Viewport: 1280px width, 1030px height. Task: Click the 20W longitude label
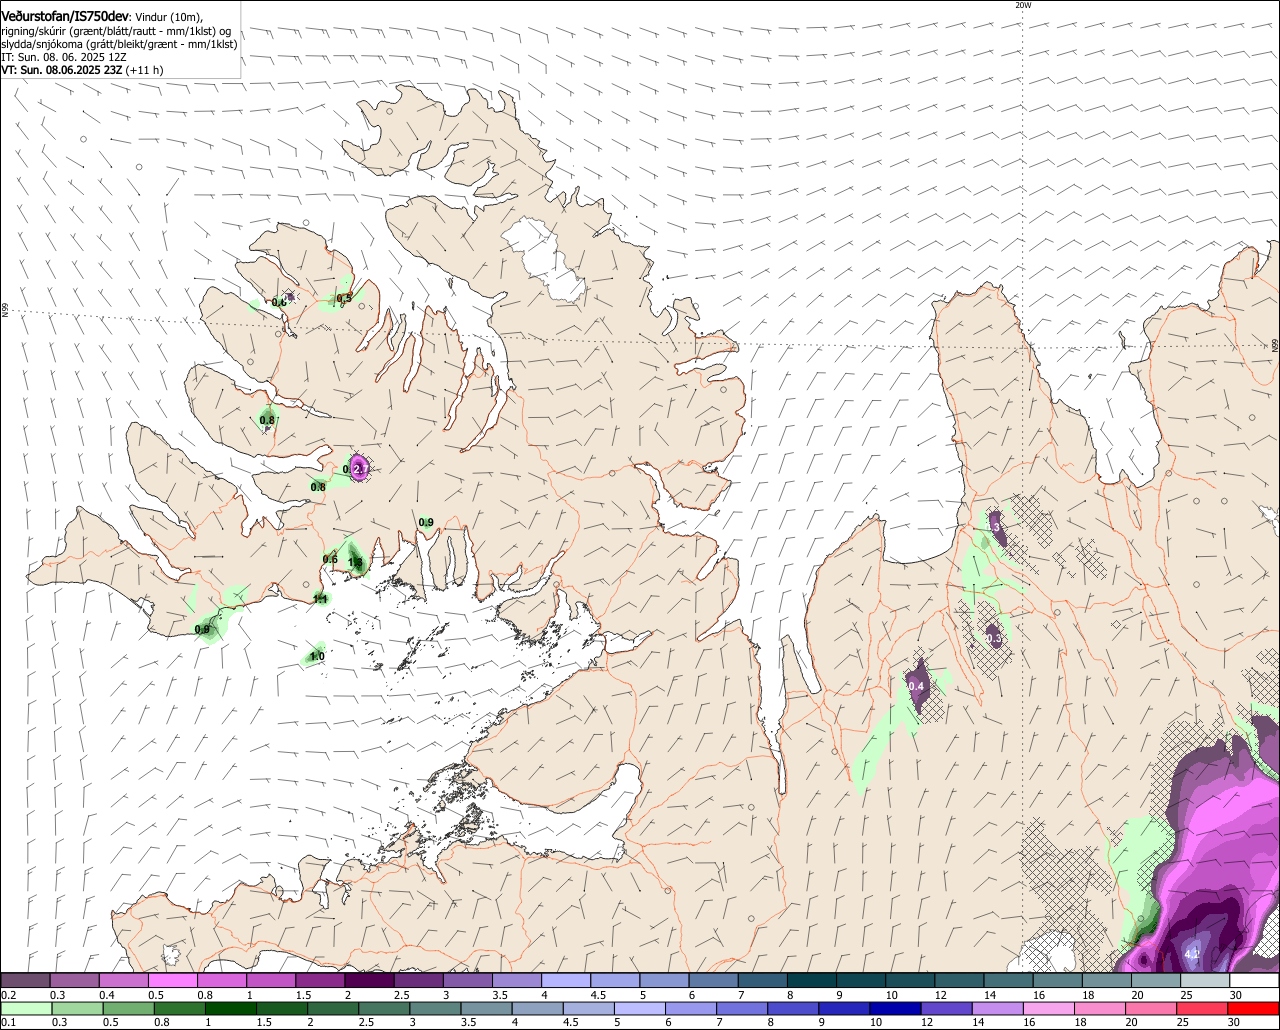click(1022, 5)
